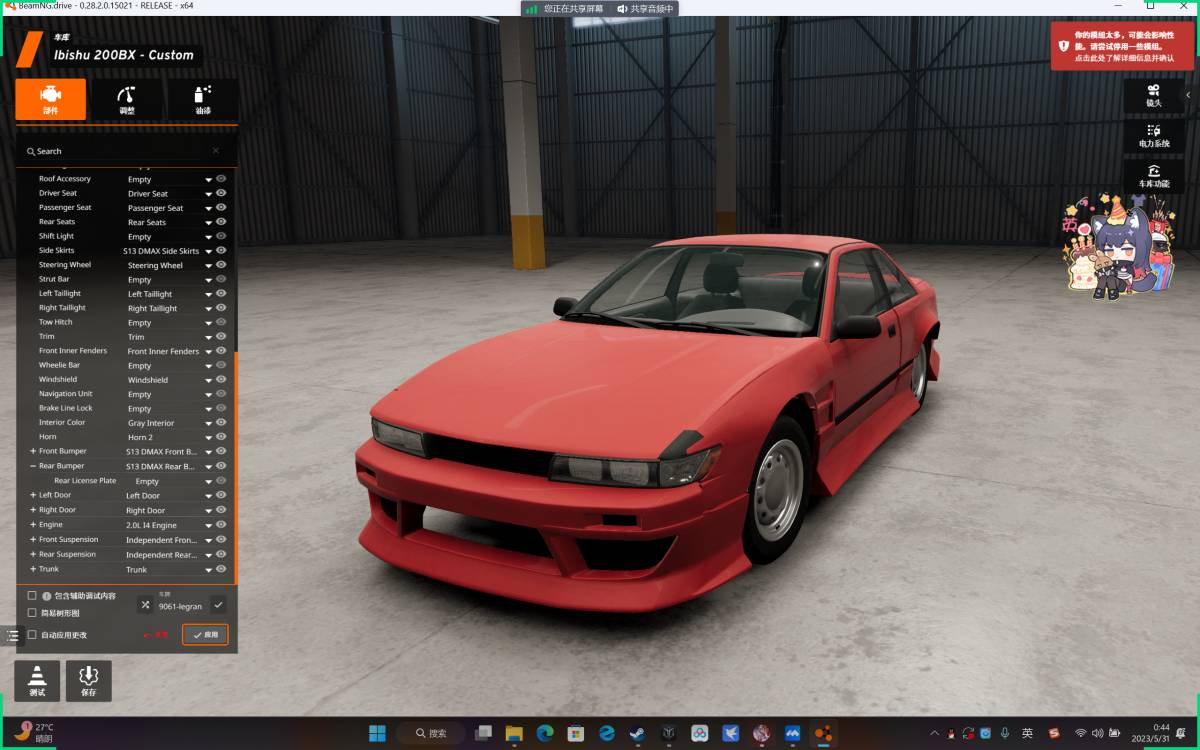This screenshot has height=750, width=1200.
Task: Hide the Side Skirts part
Action: [221, 250]
